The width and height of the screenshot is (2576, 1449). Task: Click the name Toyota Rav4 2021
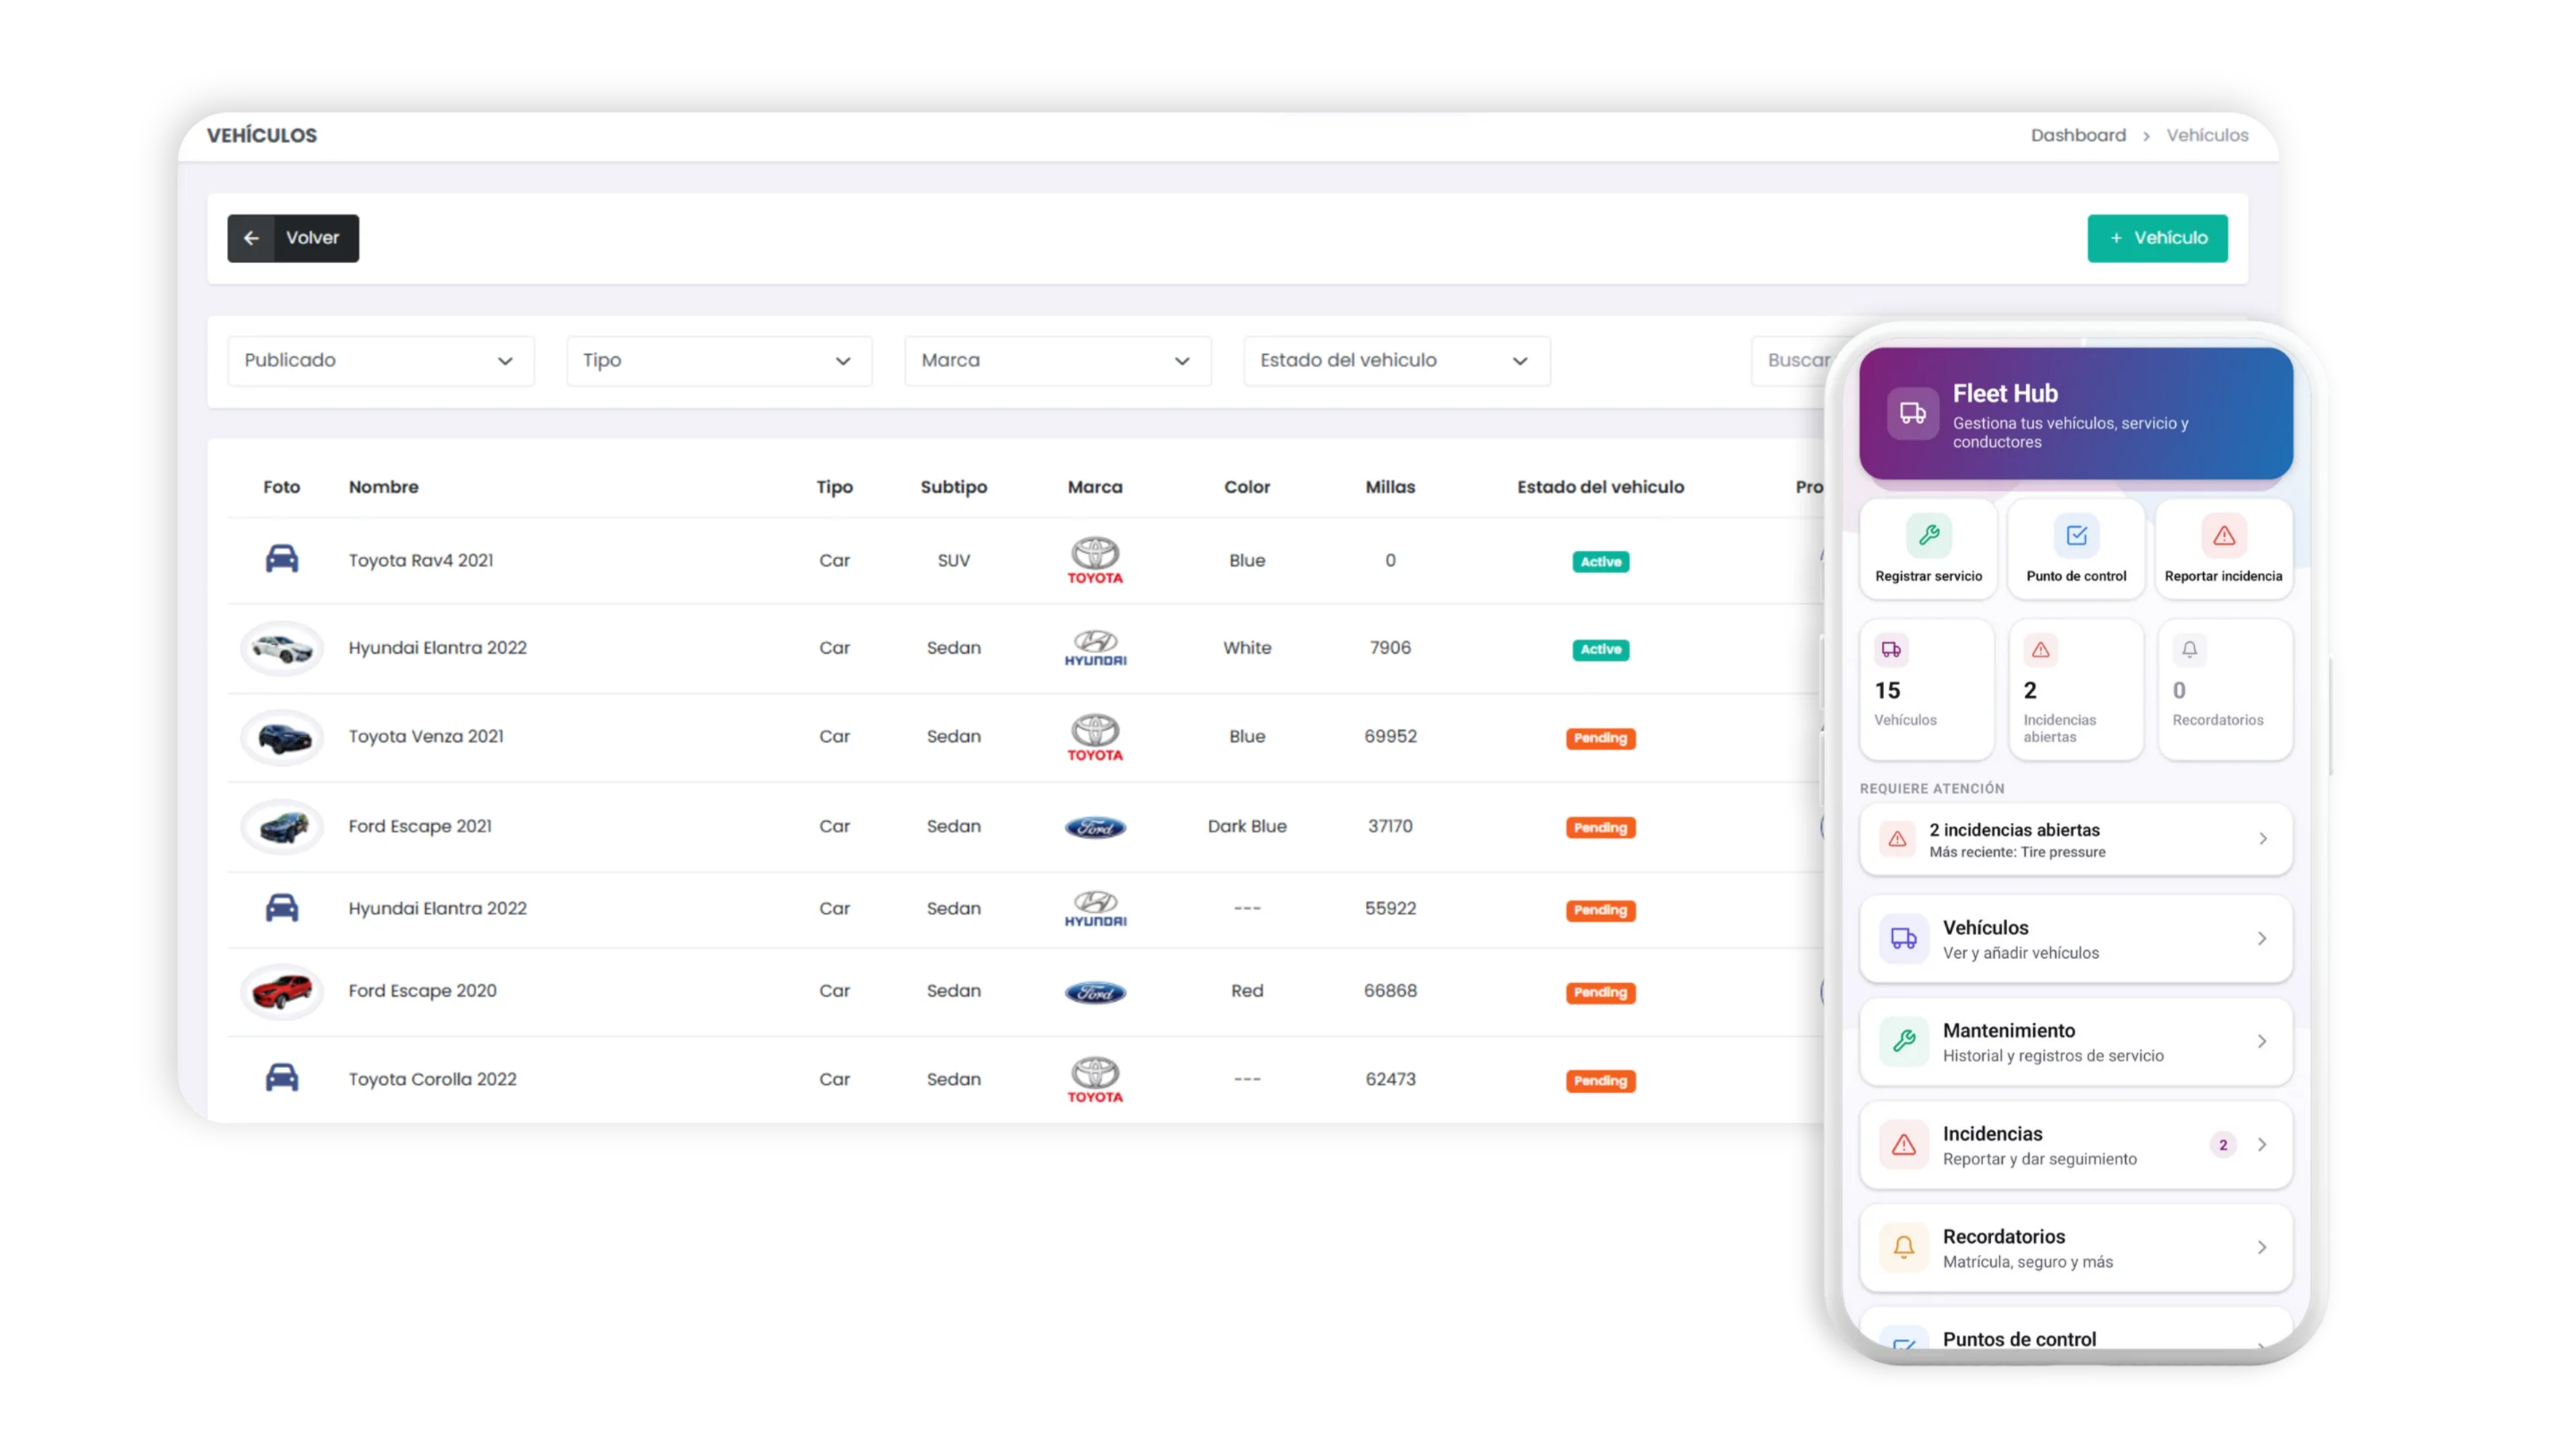(x=420, y=560)
